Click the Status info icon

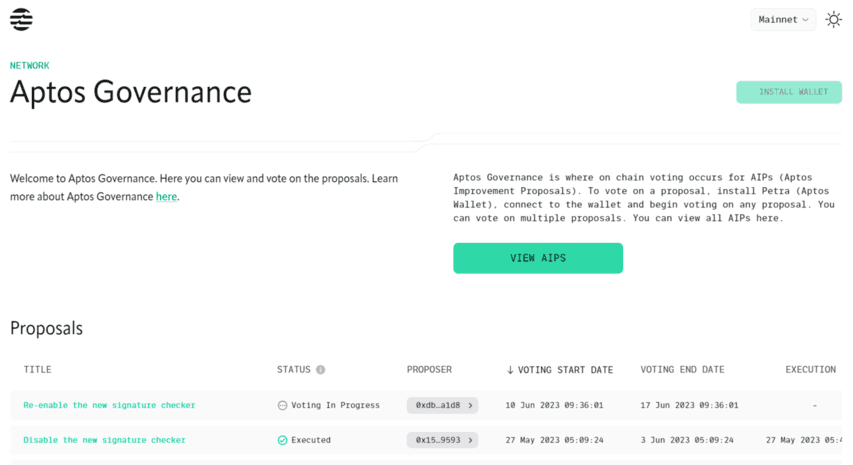320,370
